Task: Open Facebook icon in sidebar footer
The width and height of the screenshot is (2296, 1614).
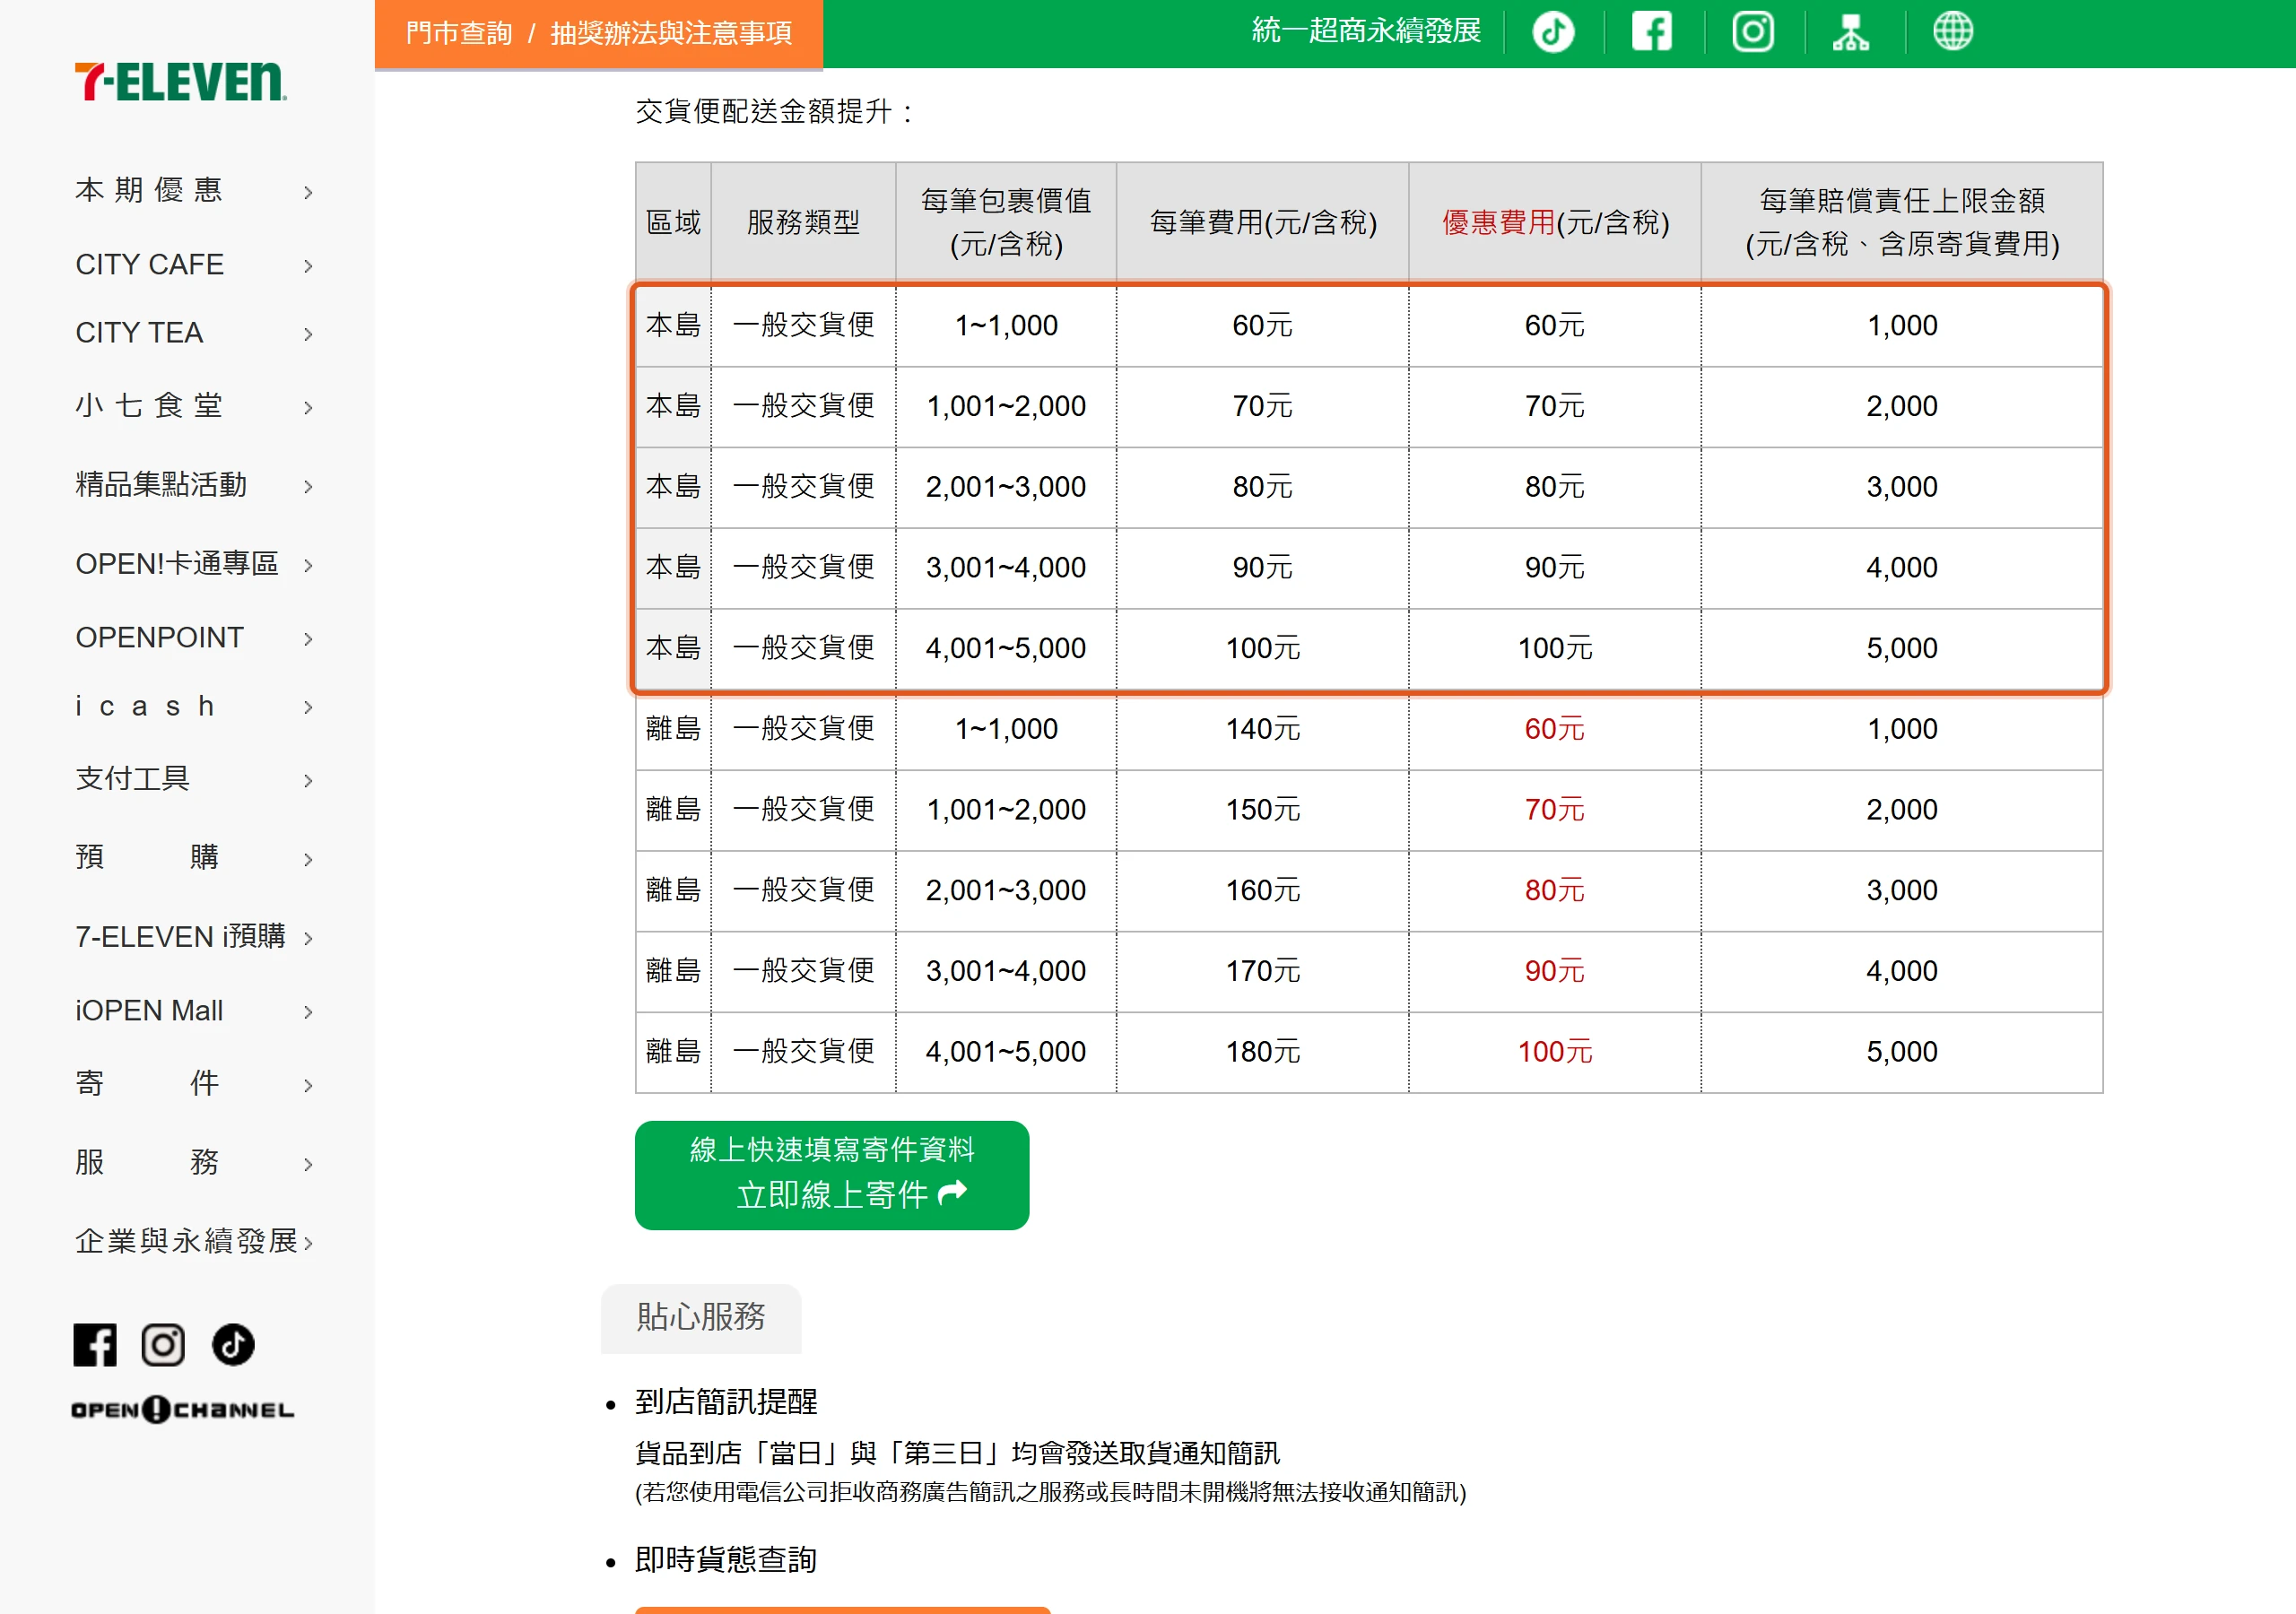Action: 95,1345
